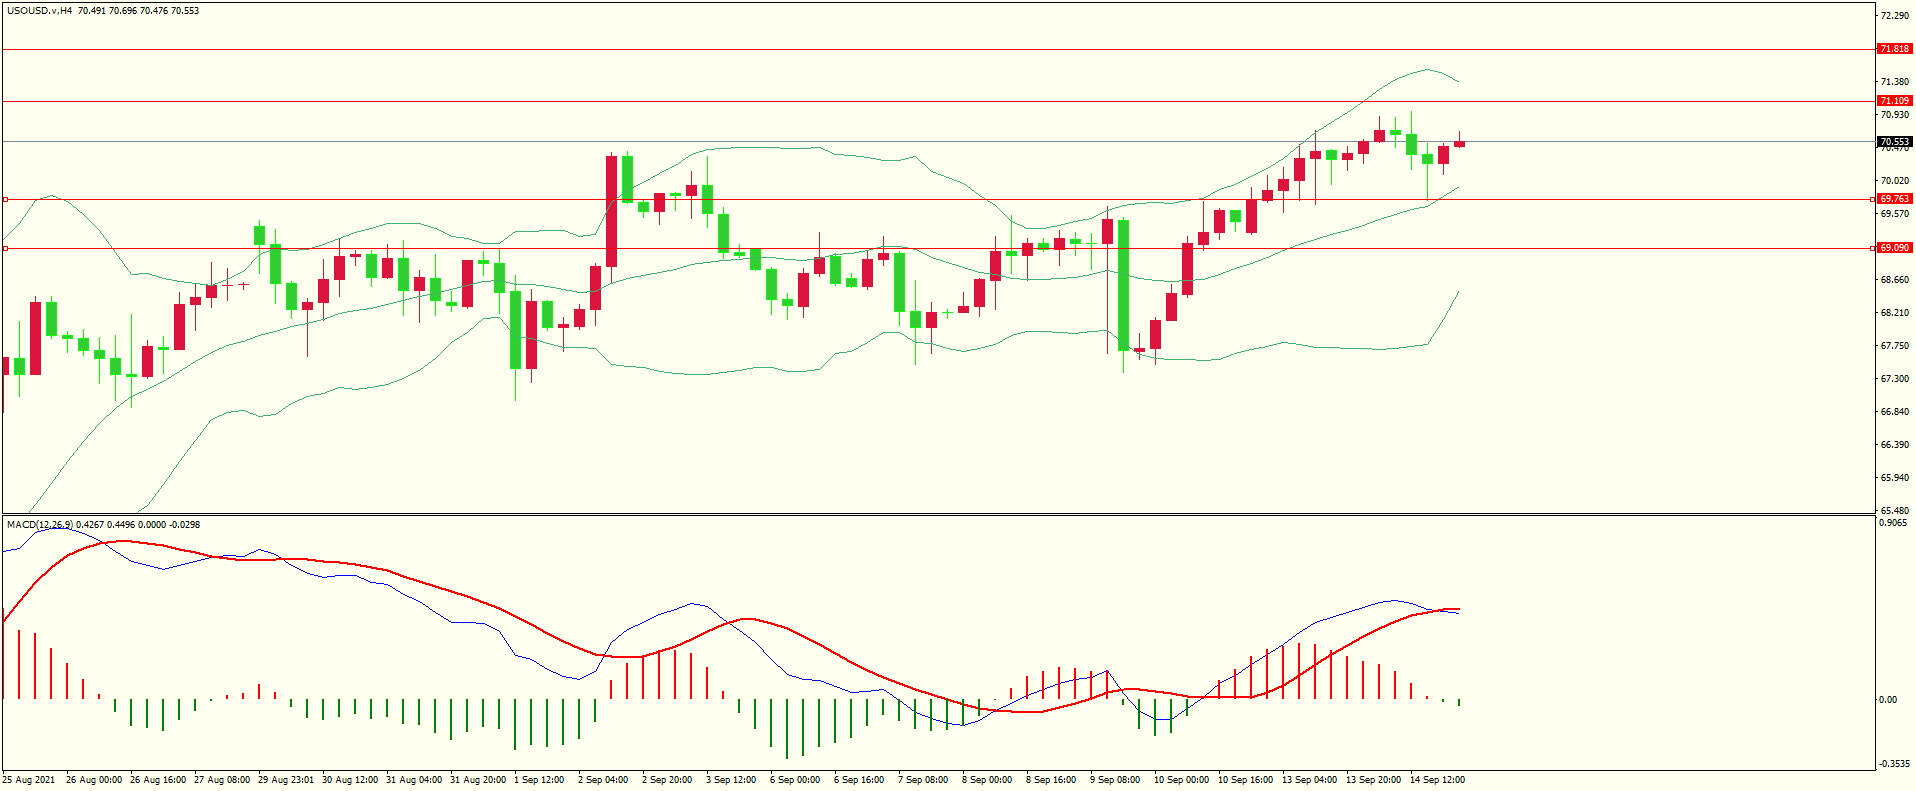Click the 10 Sep 16:00 time label
This screenshot has height=791, width=1916.
(1246, 780)
